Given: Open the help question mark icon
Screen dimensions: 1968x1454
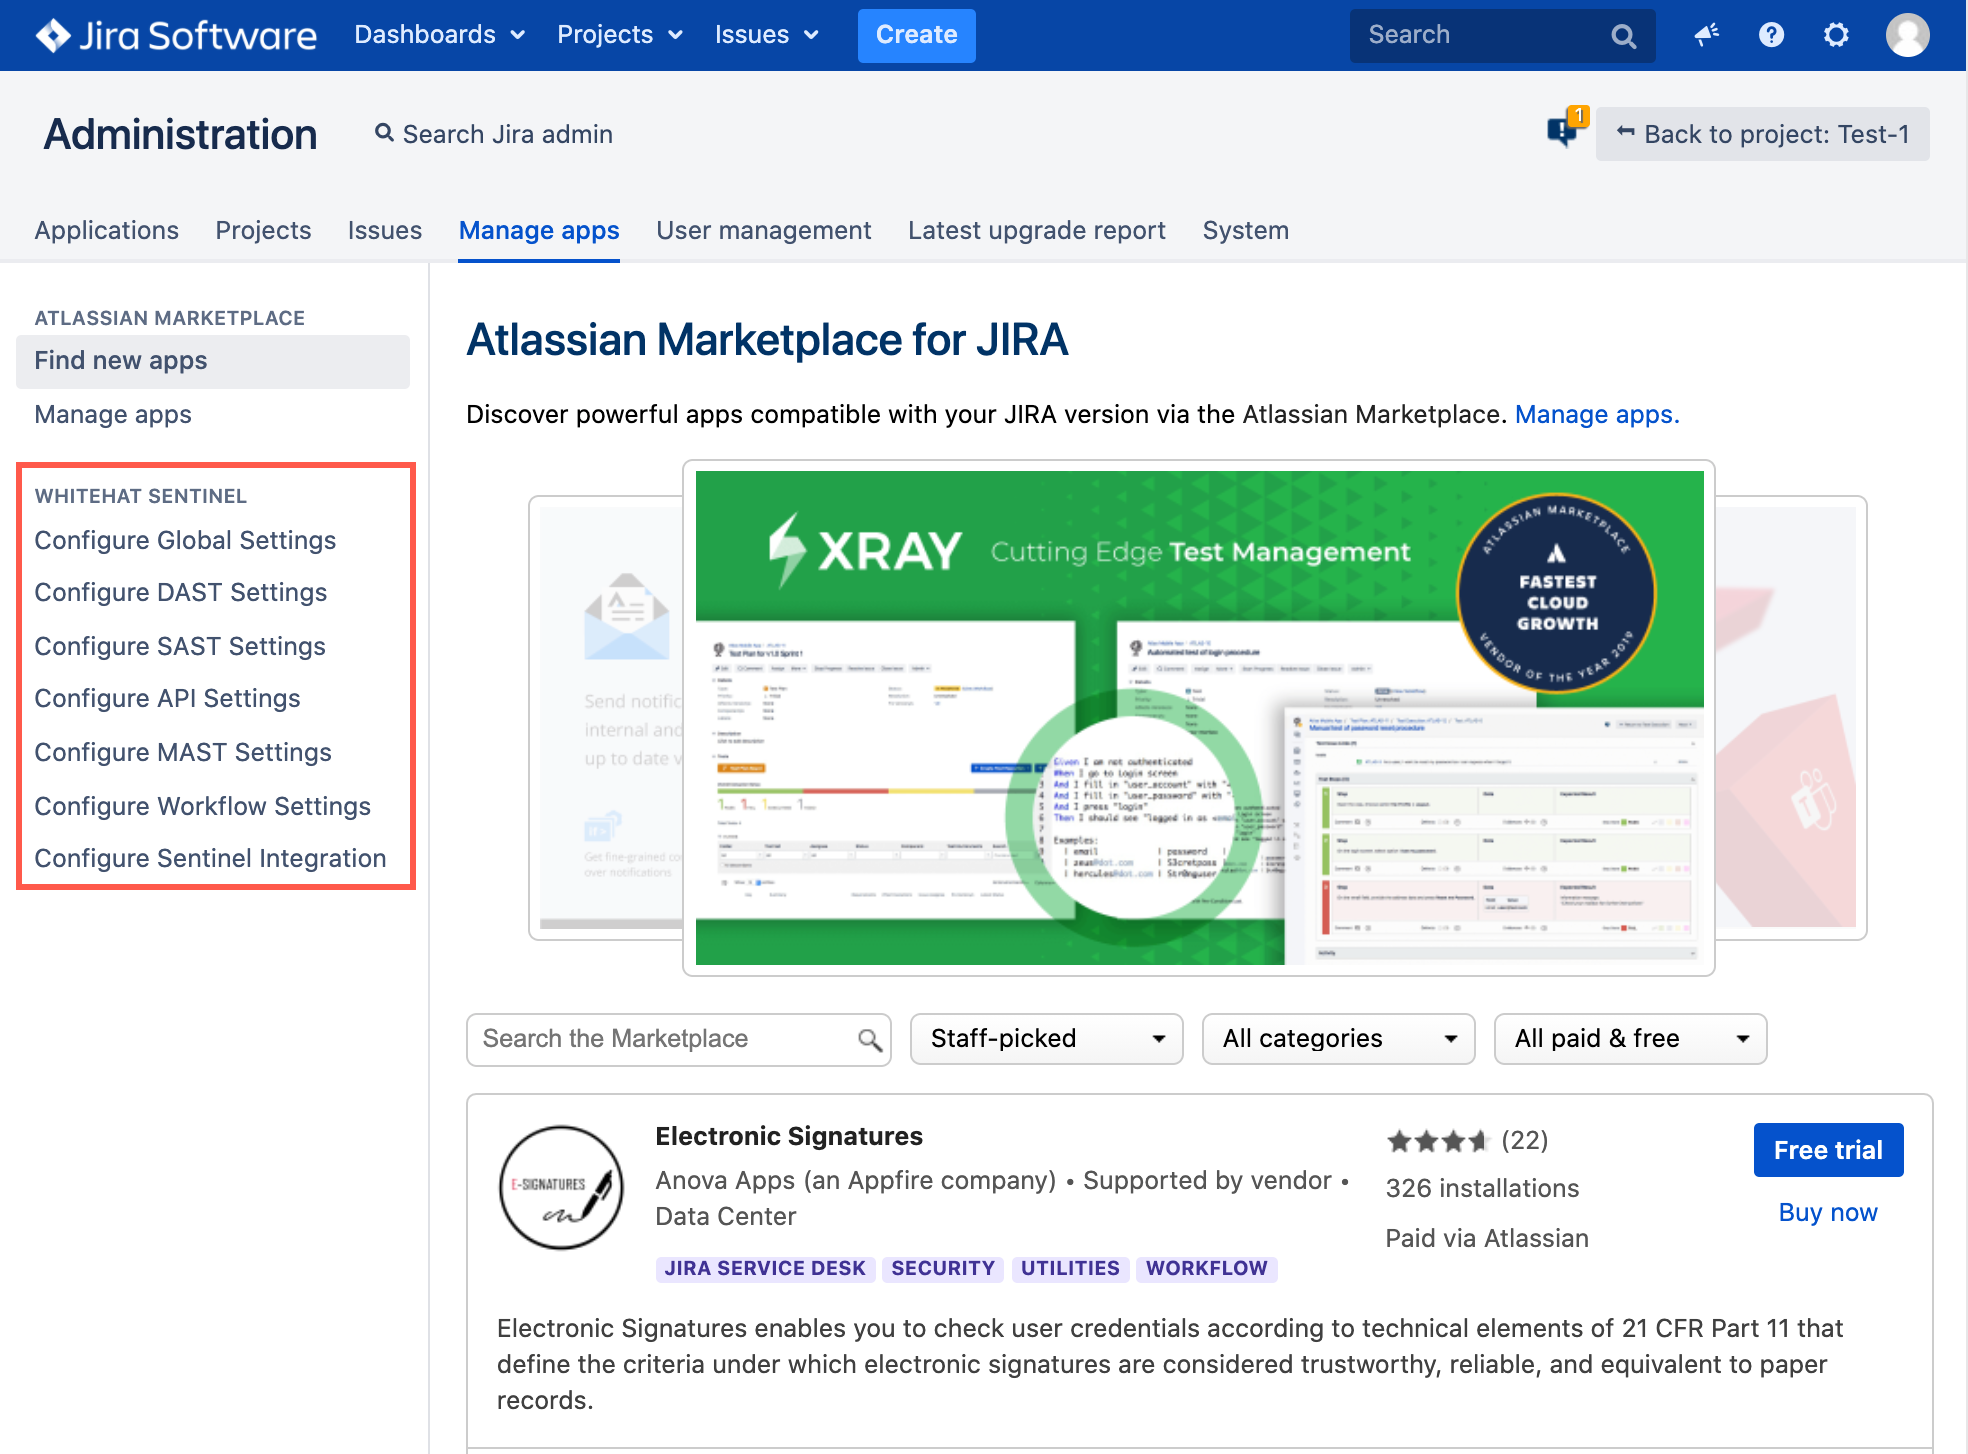Looking at the screenshot, I should coord(1771,35).
